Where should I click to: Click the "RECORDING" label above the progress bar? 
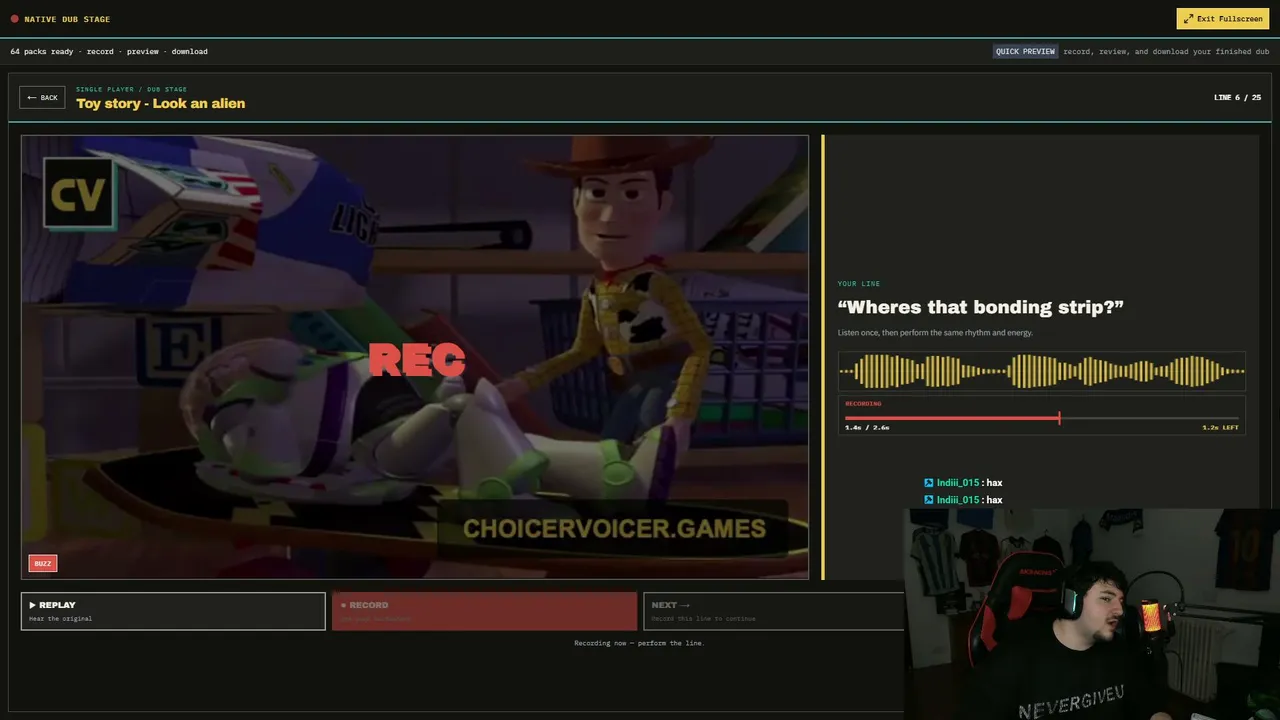point(864,404)
